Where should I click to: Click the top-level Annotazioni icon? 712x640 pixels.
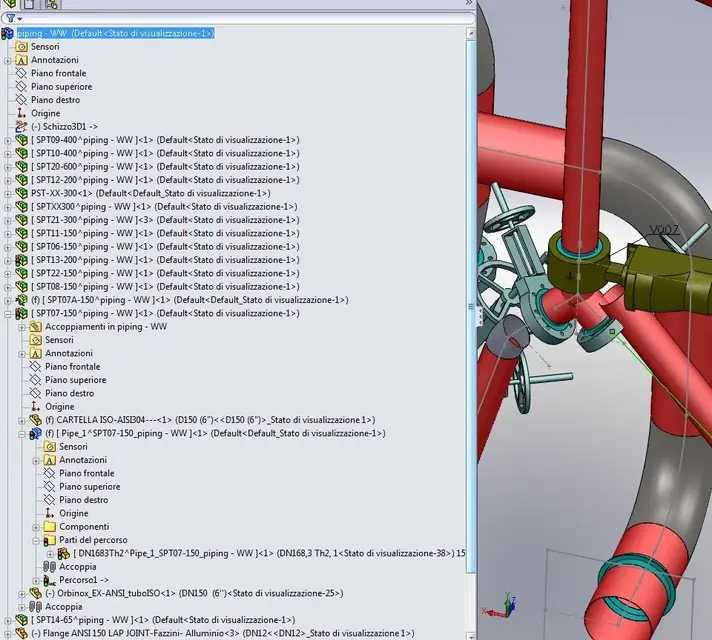point(21,60)
